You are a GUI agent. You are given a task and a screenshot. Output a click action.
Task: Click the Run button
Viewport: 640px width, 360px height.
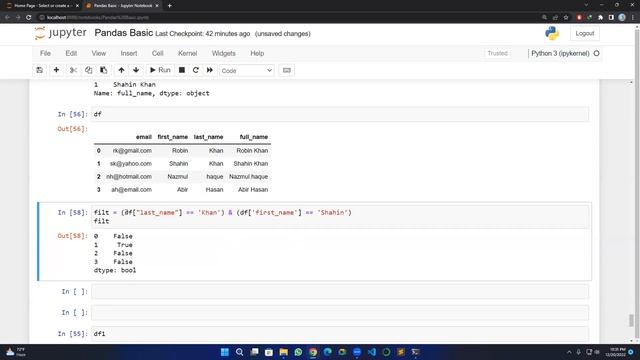click(160, 70)
